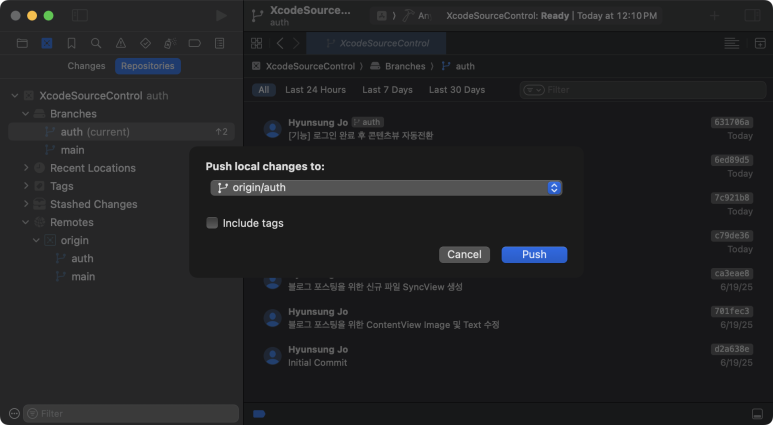Open the Find navigator magnifier icon
The width and height of the screenshot is (773, 425).
pos(96,43)
